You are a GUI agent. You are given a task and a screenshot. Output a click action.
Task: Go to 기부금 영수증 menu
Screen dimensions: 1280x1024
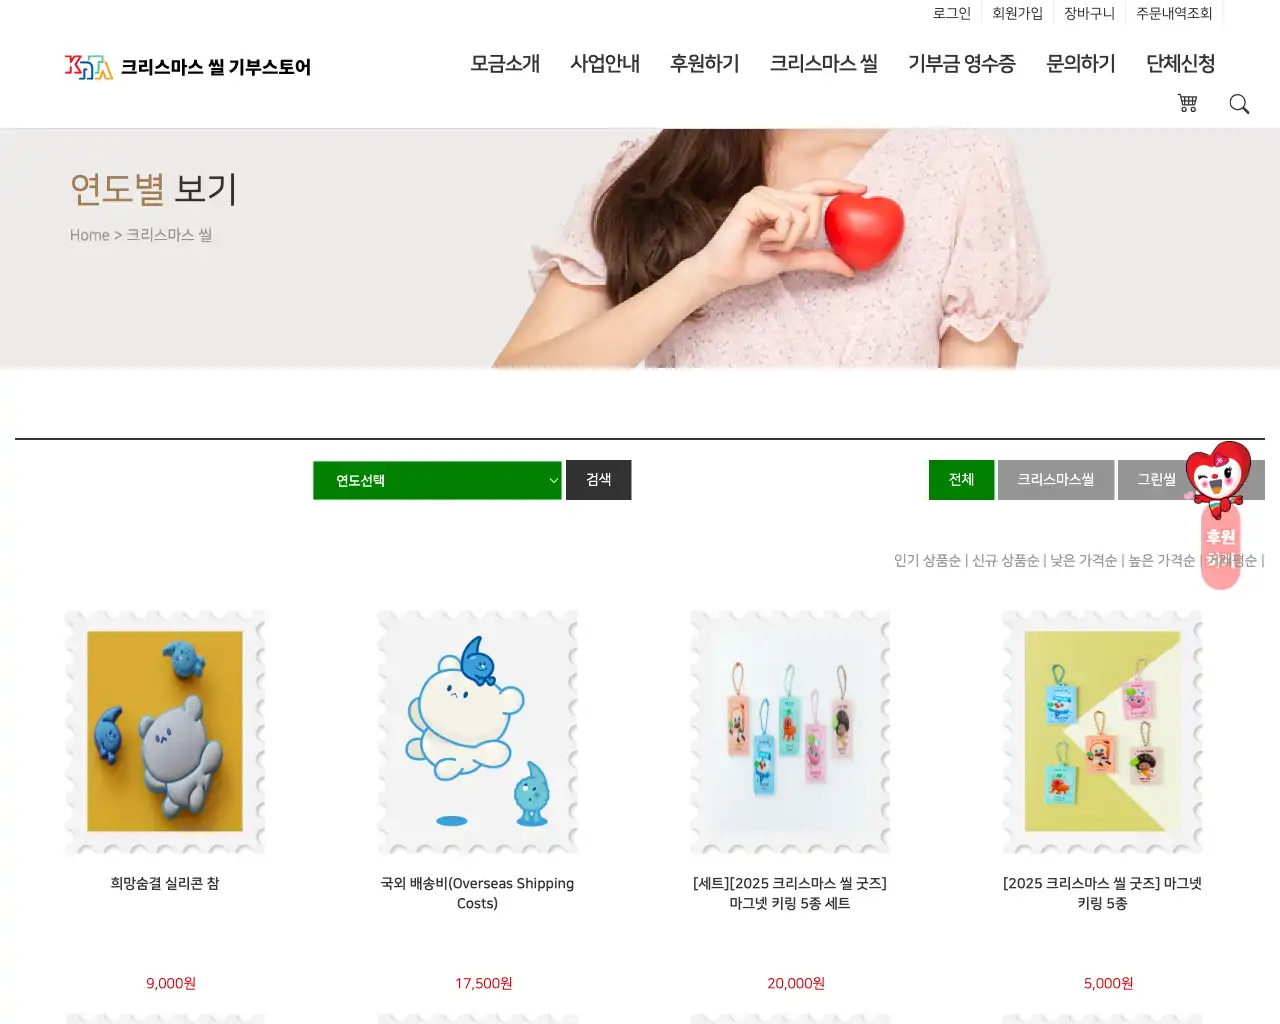[962, 64]
